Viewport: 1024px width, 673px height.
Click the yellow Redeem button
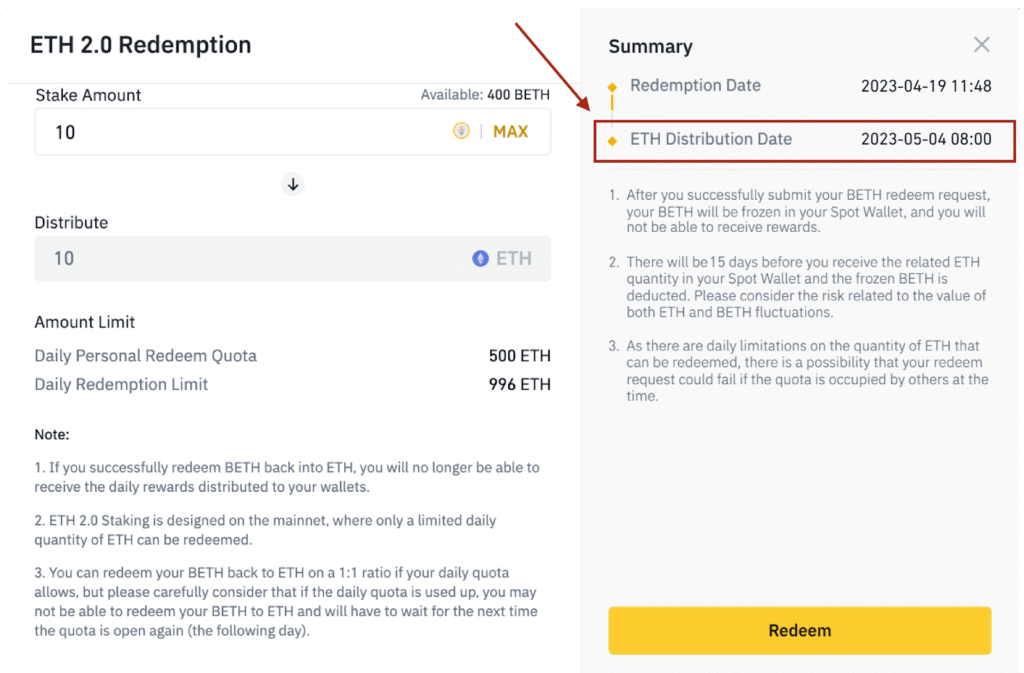[x=799, y=630]
